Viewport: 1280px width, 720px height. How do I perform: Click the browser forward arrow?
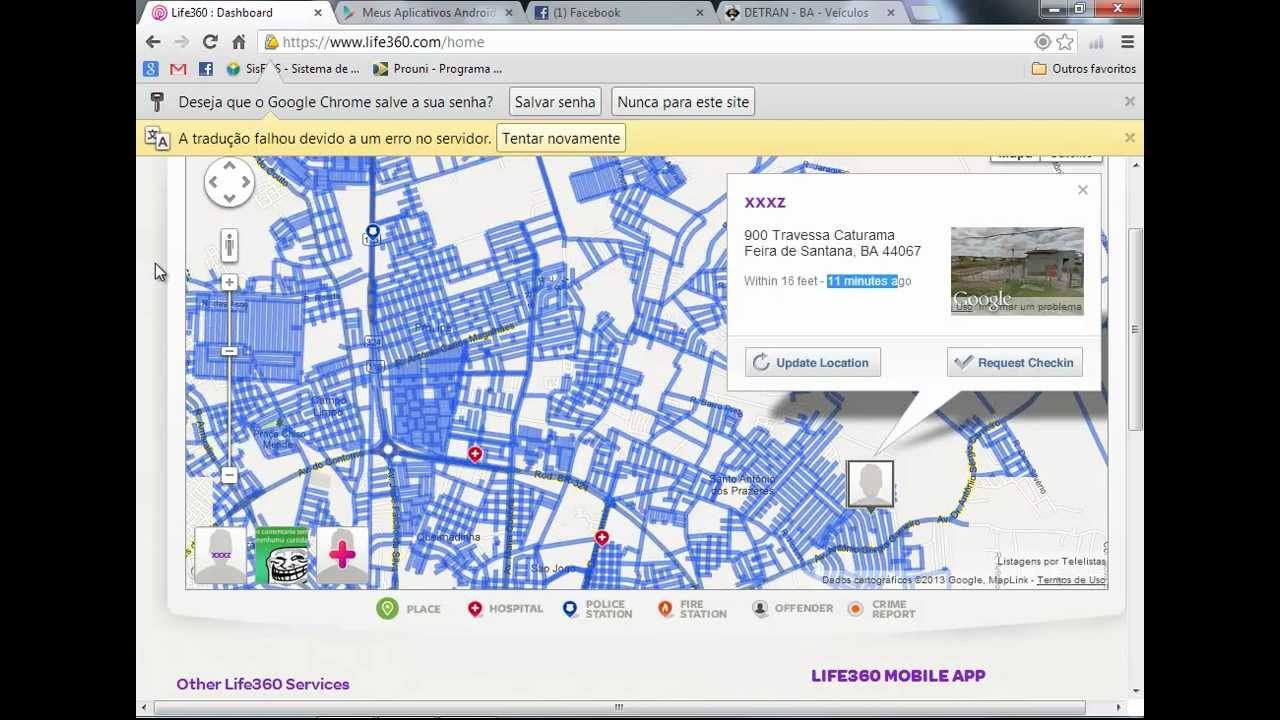coord(181,42)
